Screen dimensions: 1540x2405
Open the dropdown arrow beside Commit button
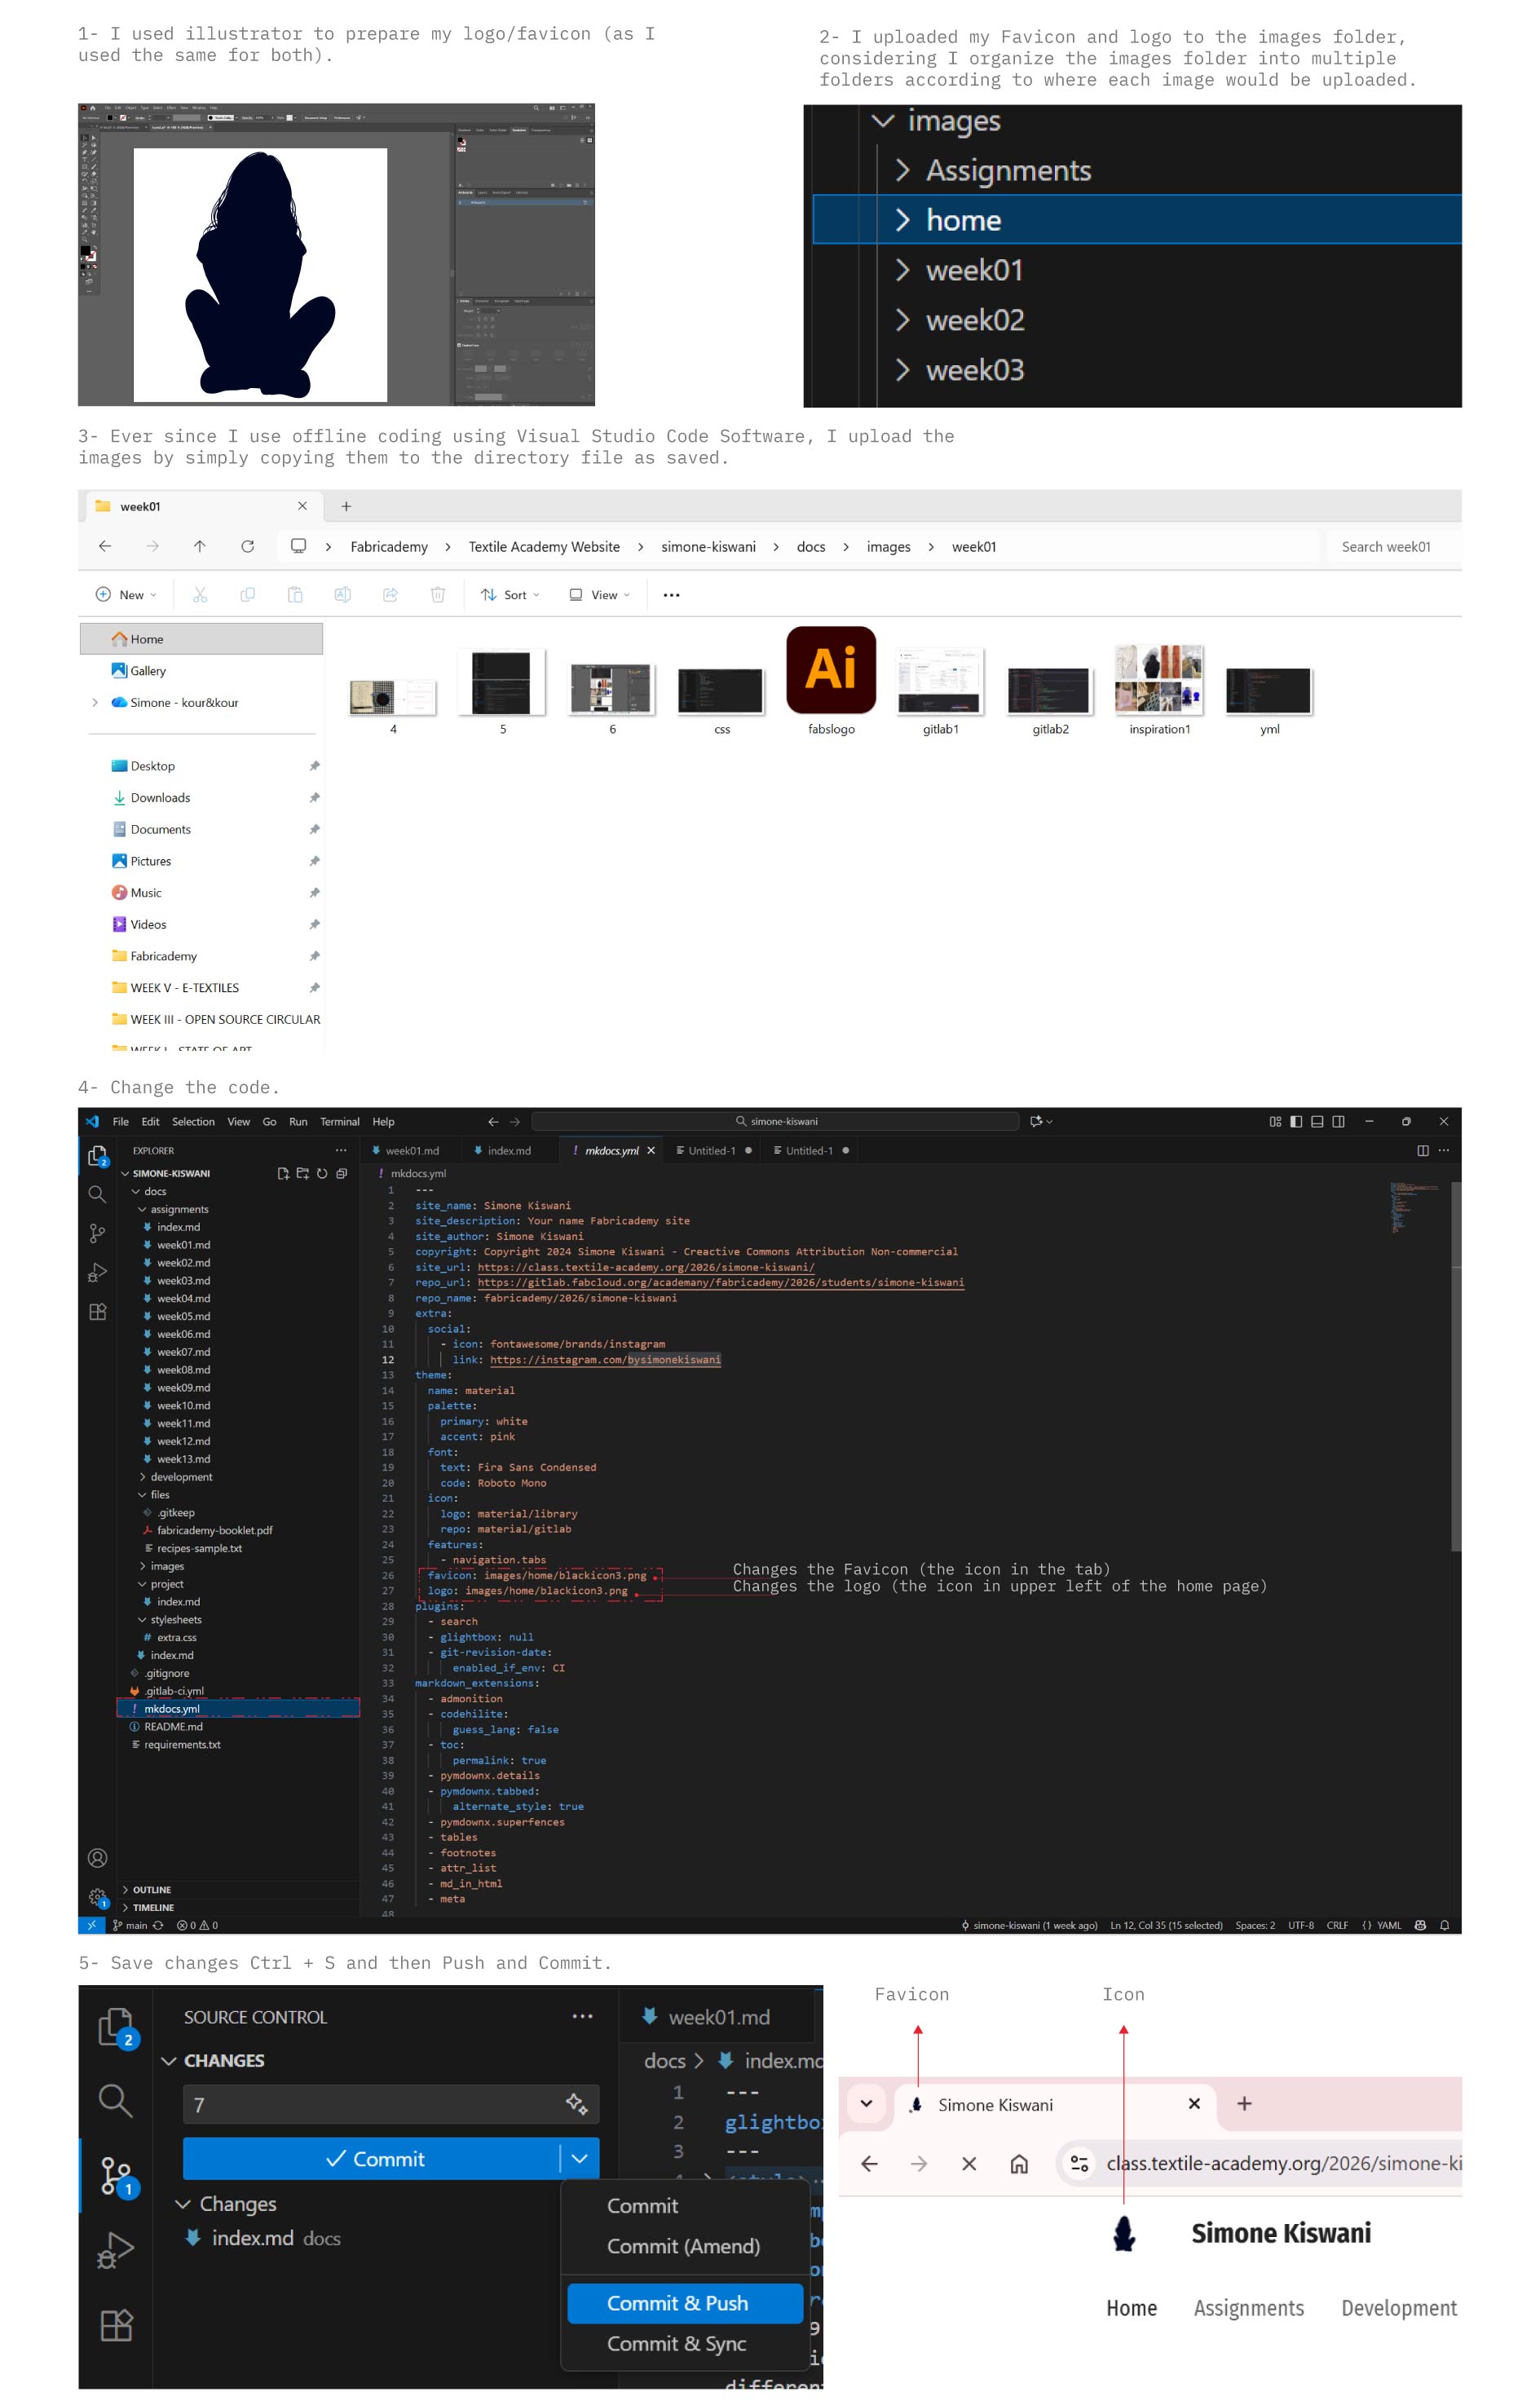(579, 2158)
